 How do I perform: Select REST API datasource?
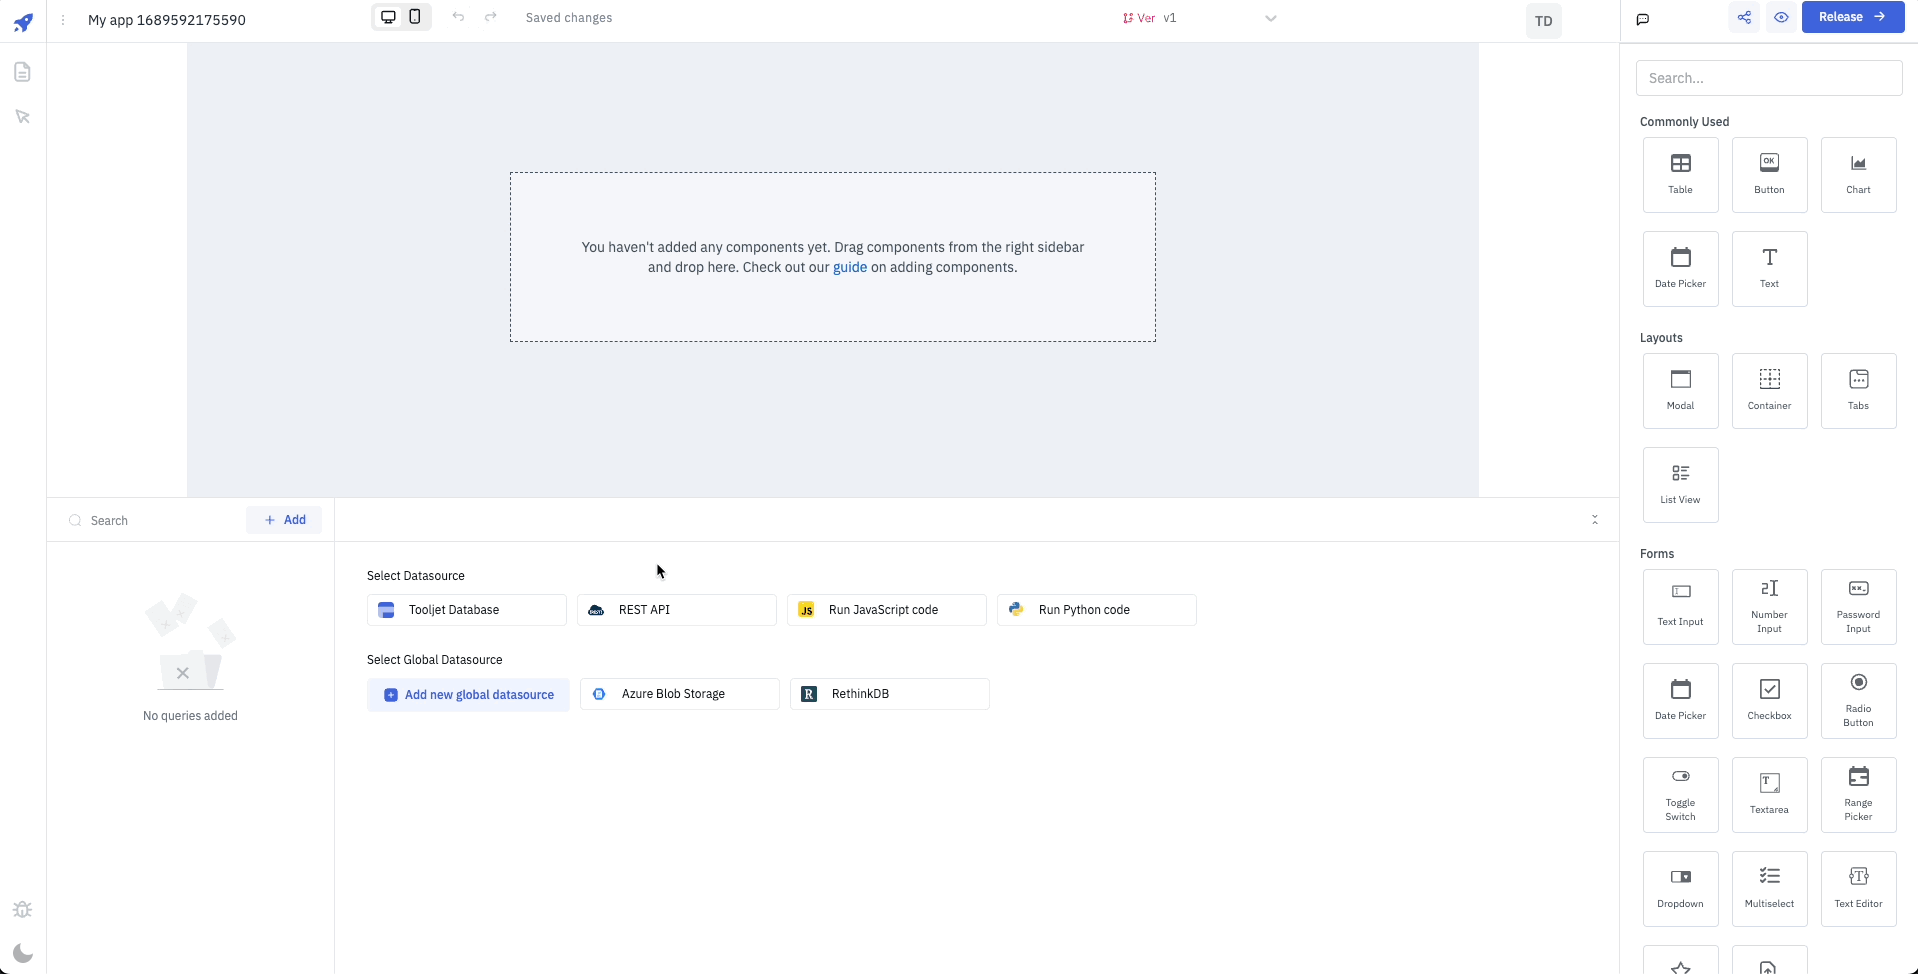click(x=676, y=610)
